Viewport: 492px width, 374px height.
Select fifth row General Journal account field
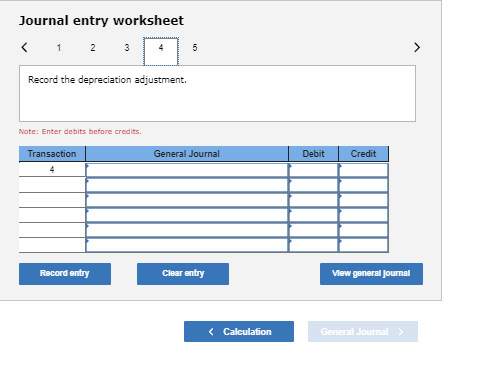[x=187, y=230]
